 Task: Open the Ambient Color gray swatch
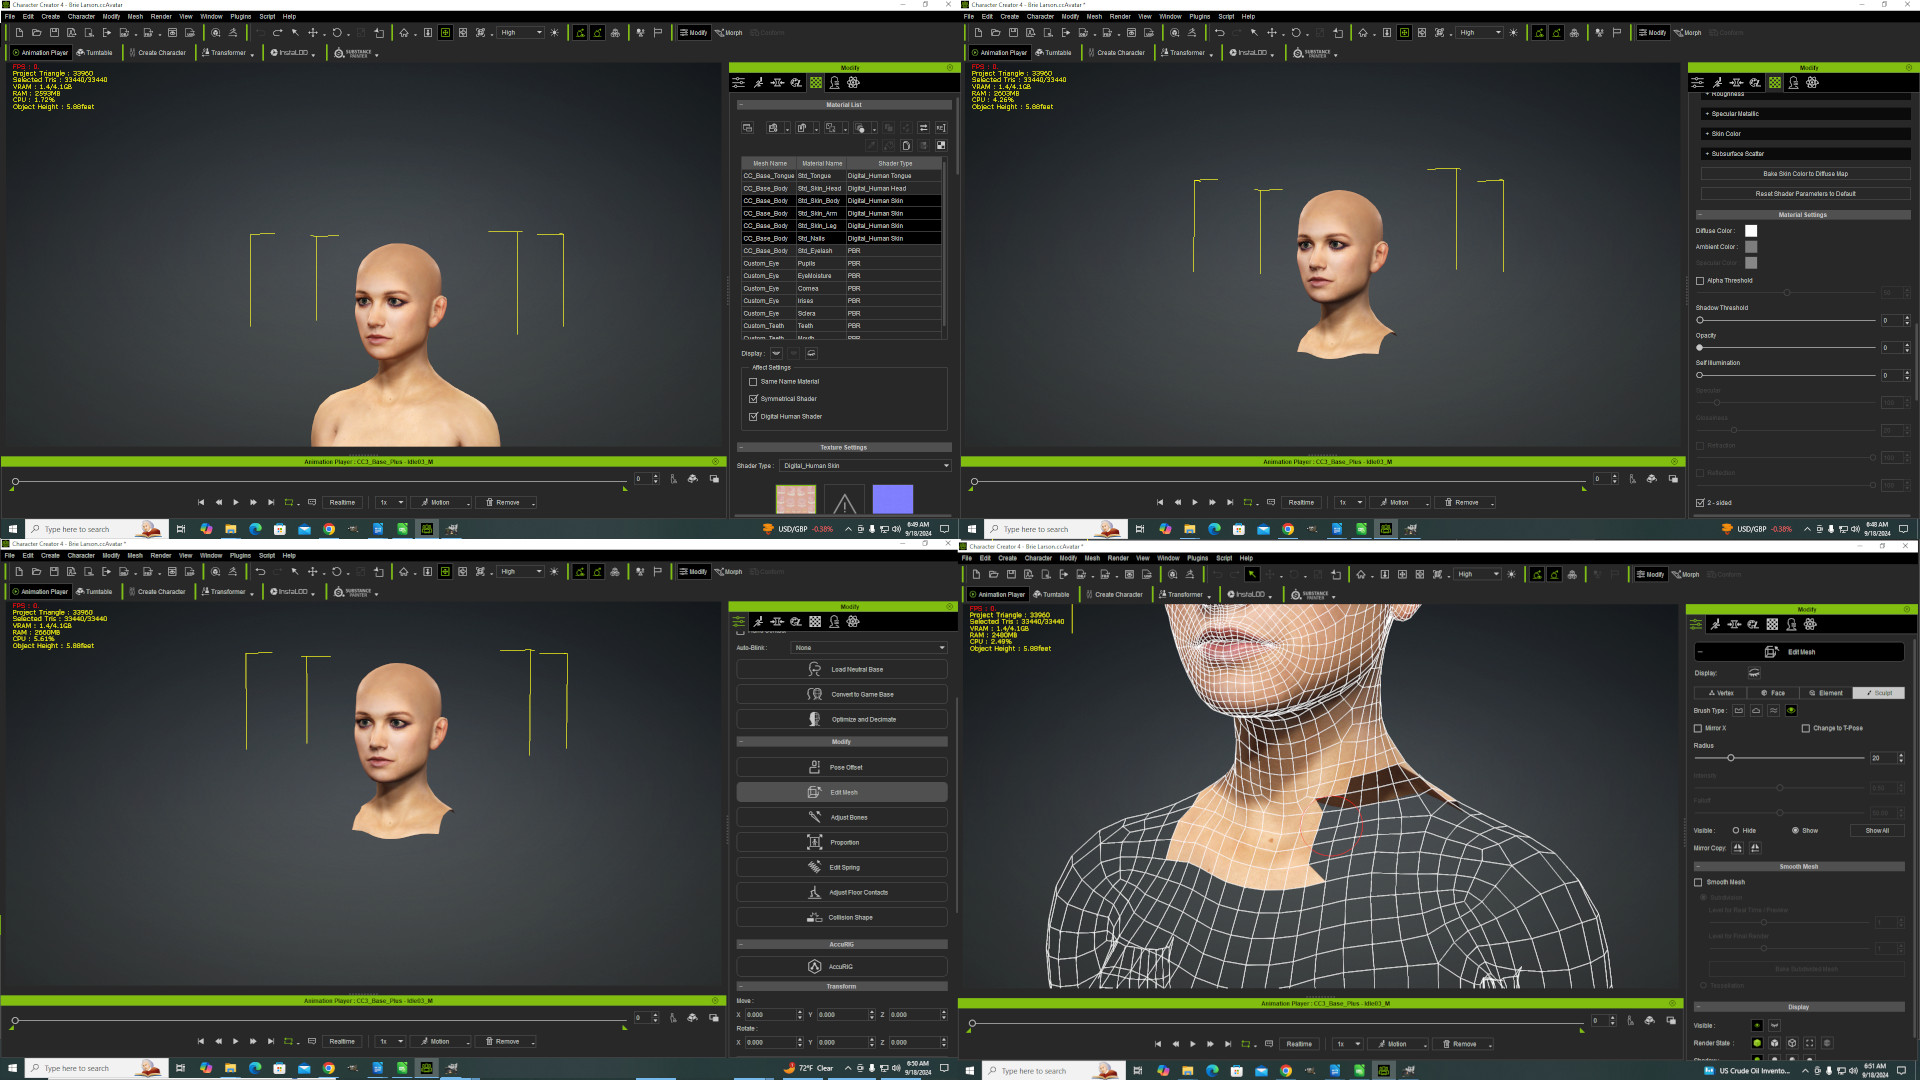(x=1751, y=247)
